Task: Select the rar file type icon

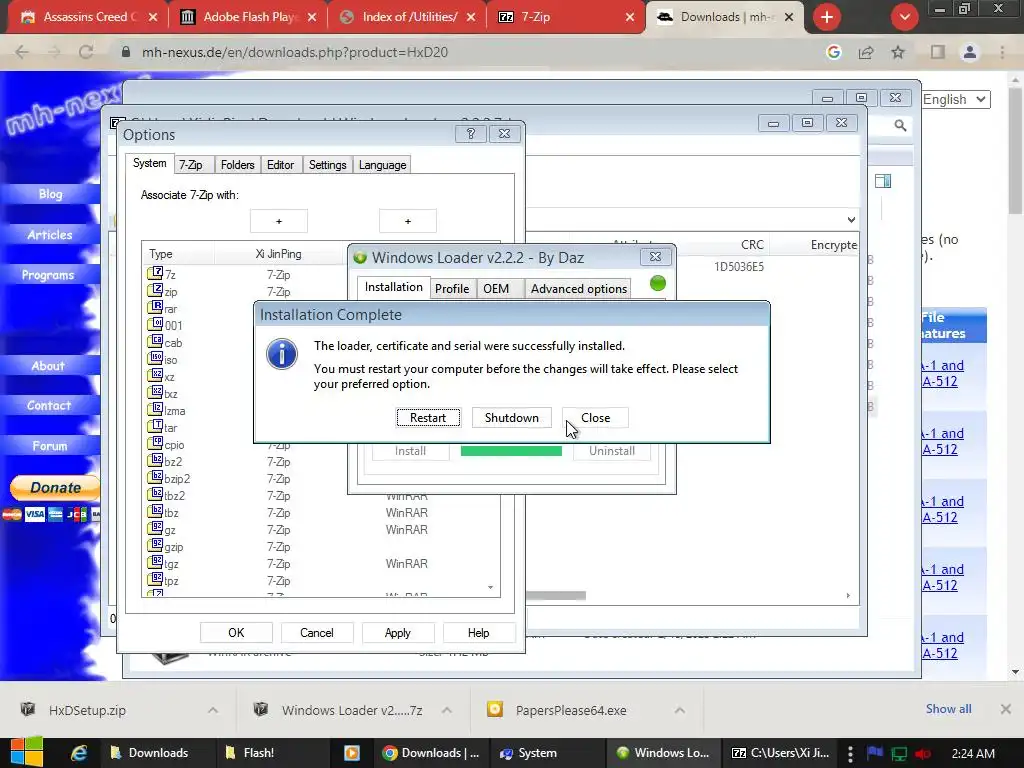Action: [x=155, y=308]
